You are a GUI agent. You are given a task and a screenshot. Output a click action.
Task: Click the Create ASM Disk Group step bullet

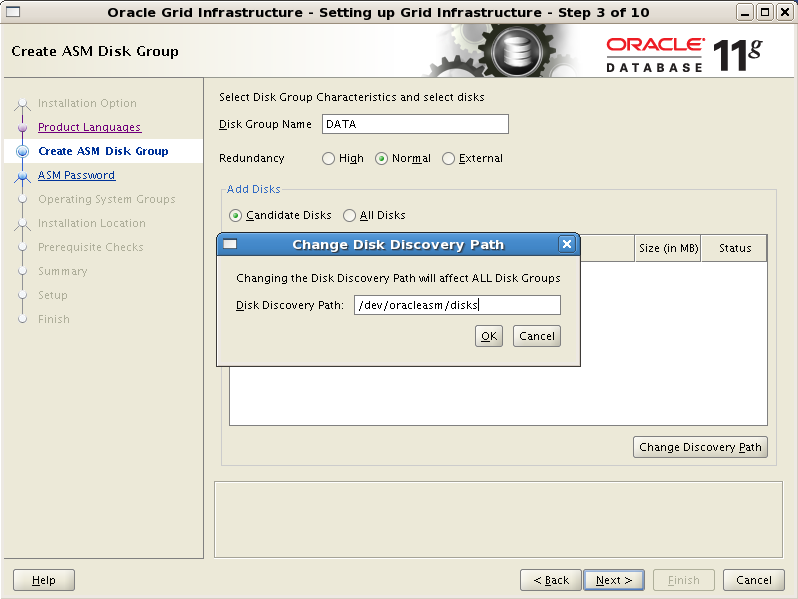(x=22, y=151)
